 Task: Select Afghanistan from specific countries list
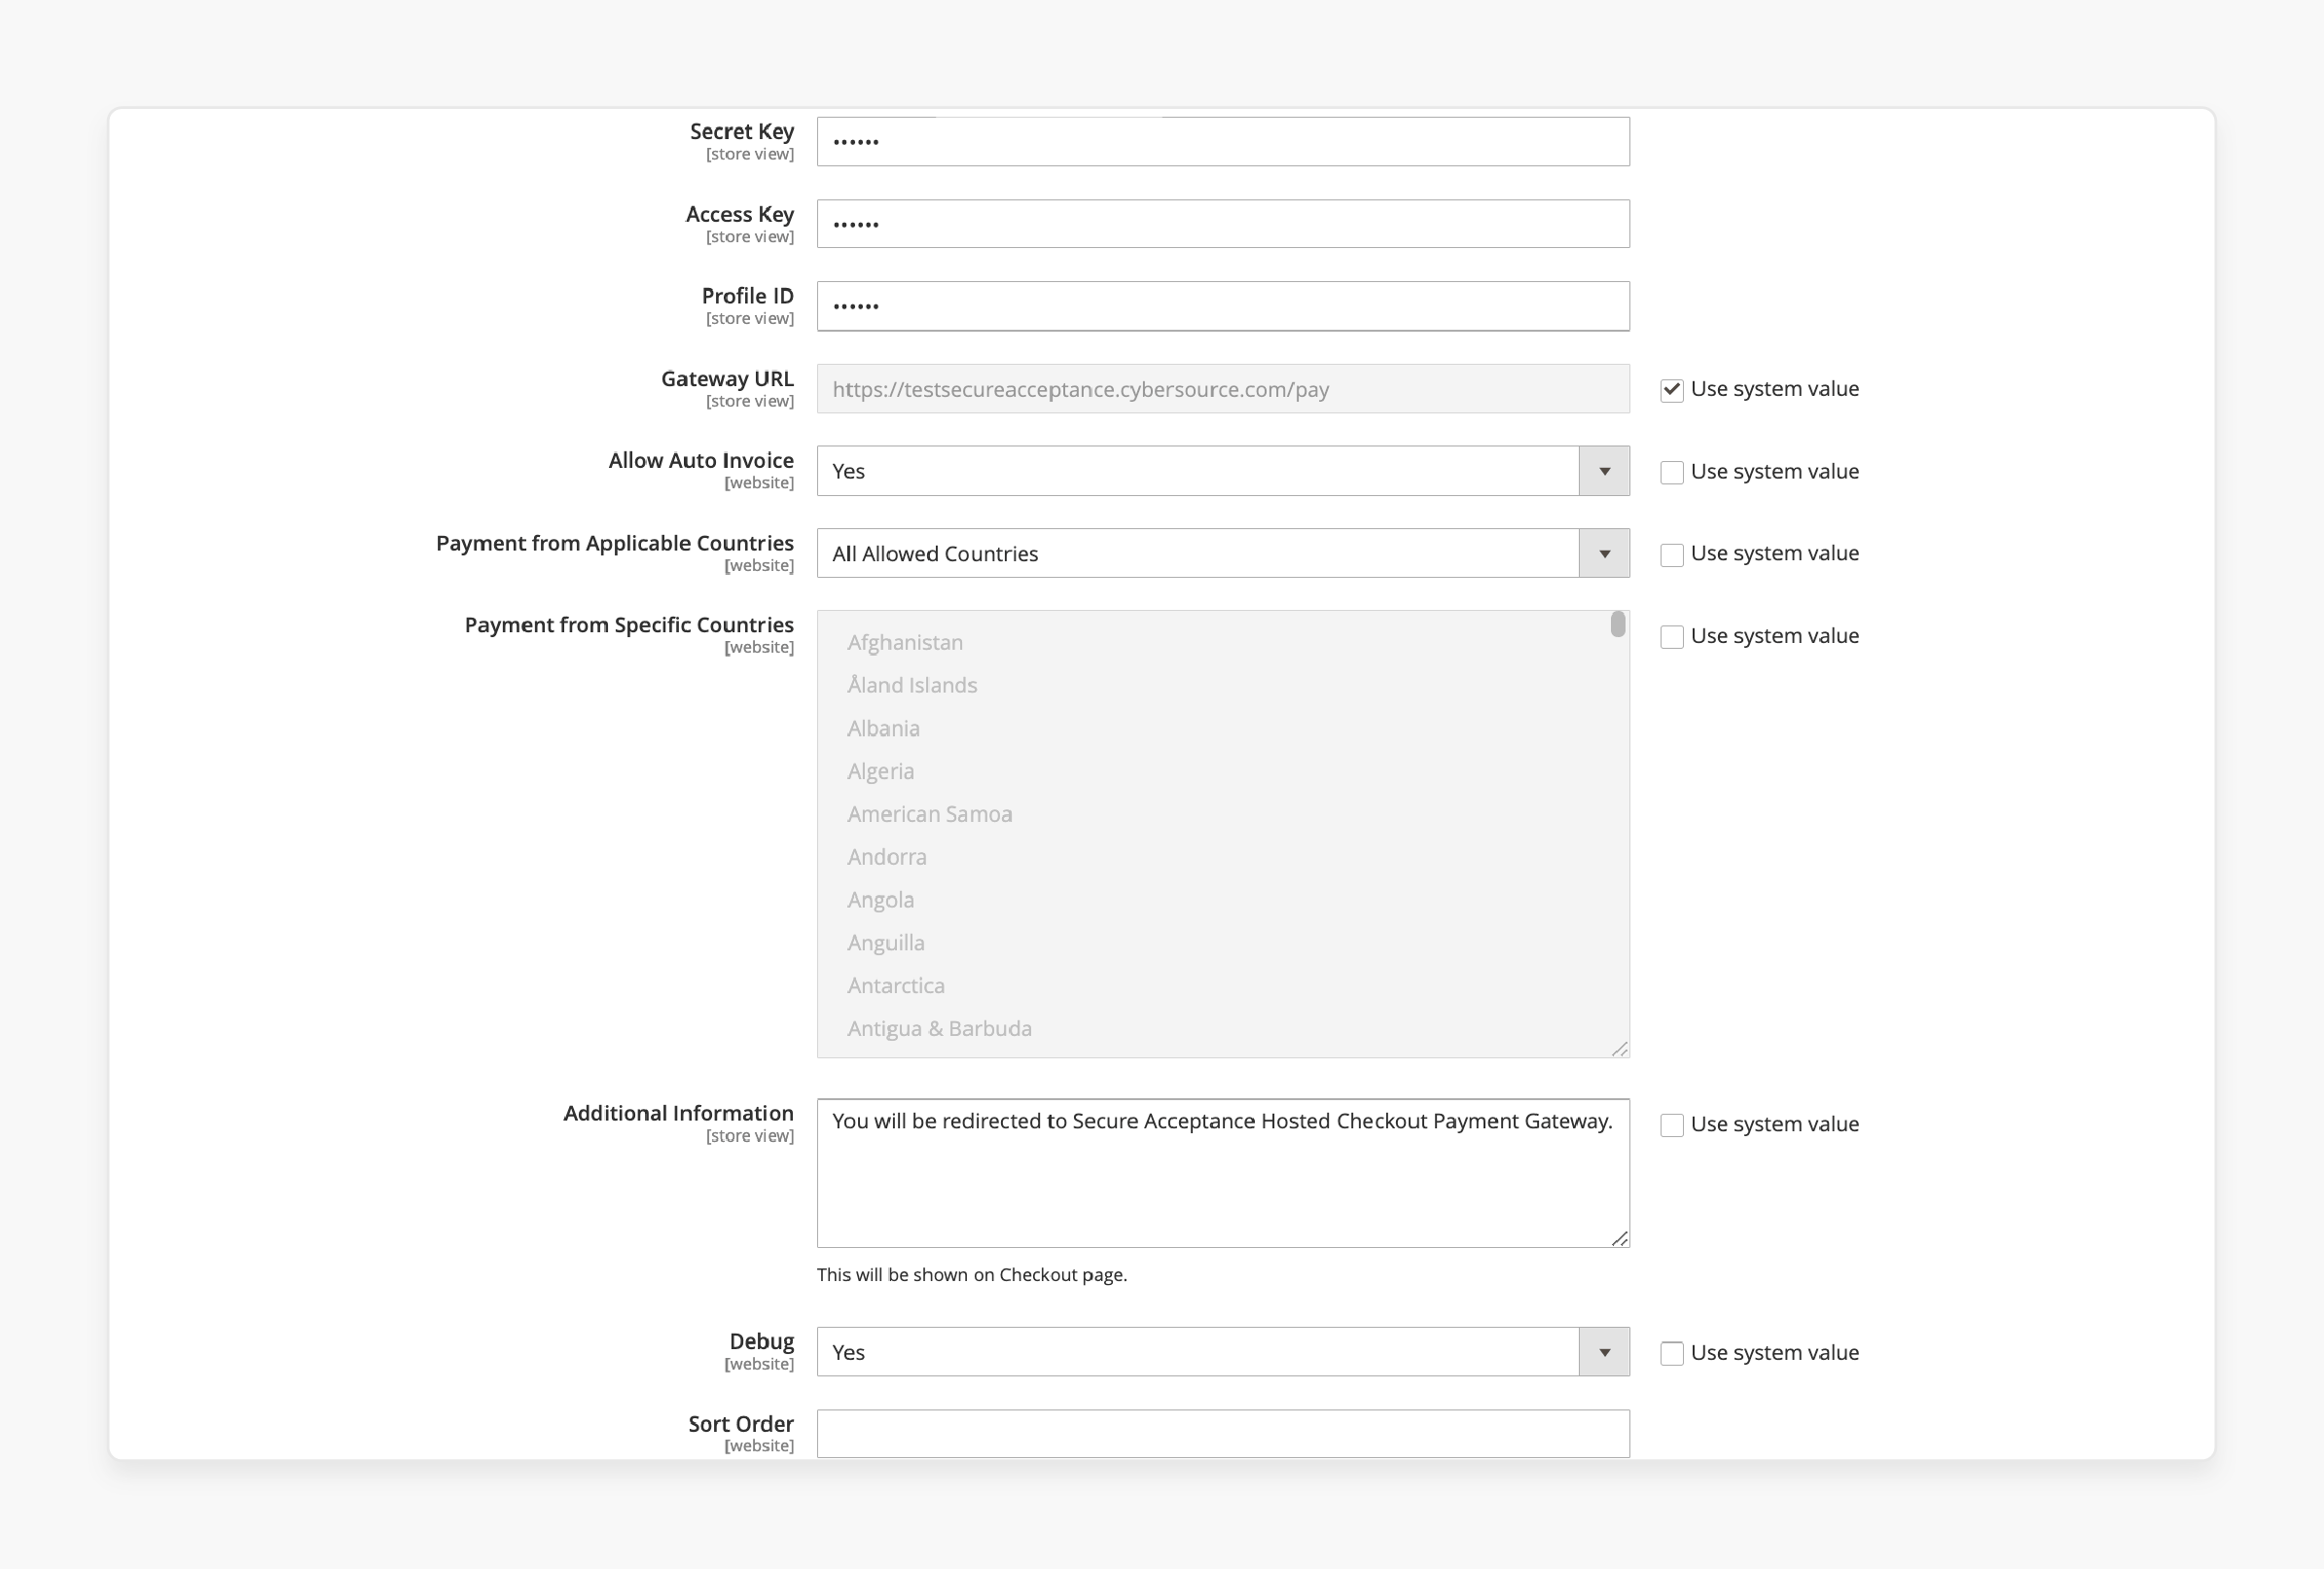click(x=904, y=641)
